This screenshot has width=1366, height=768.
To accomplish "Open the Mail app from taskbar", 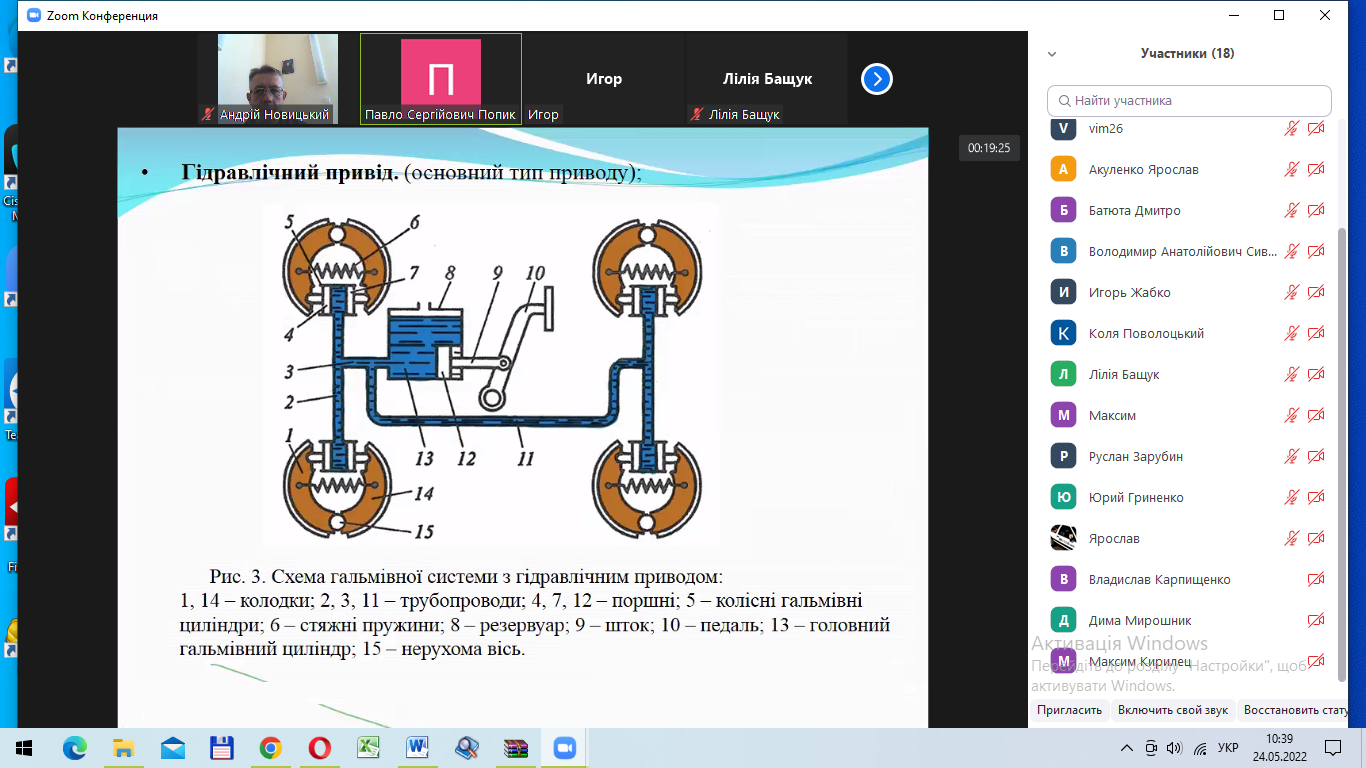I will pos(172,748).
